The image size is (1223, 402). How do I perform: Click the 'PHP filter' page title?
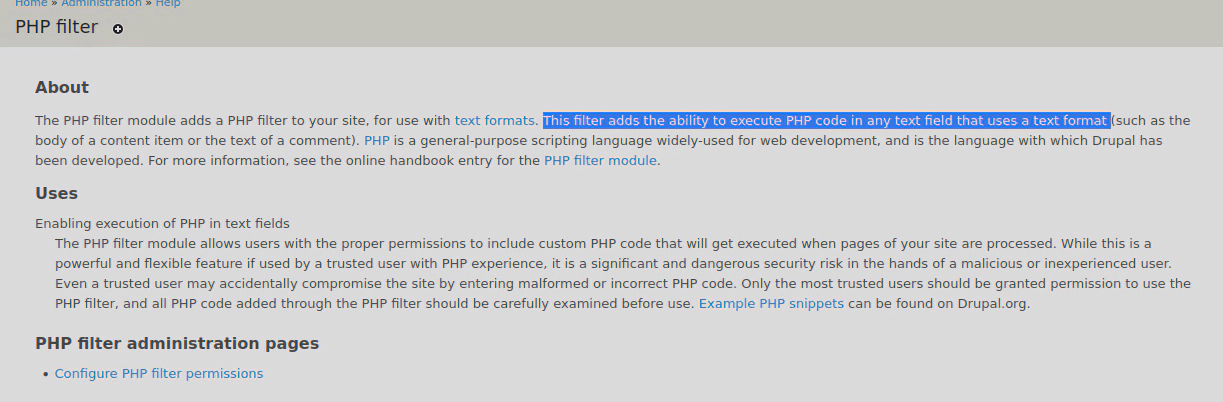point(57,27)
